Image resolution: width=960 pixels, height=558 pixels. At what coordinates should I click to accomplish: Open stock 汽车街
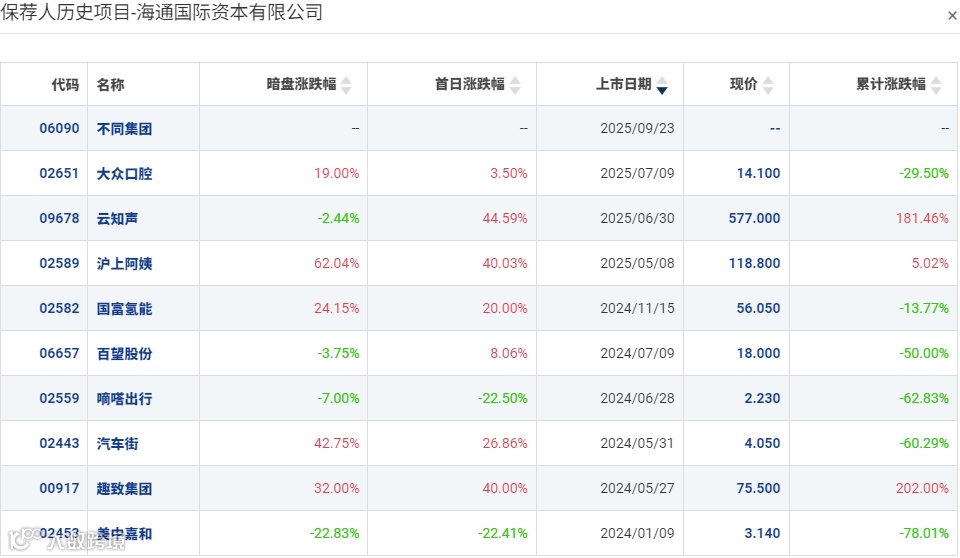tap(117, 443)
